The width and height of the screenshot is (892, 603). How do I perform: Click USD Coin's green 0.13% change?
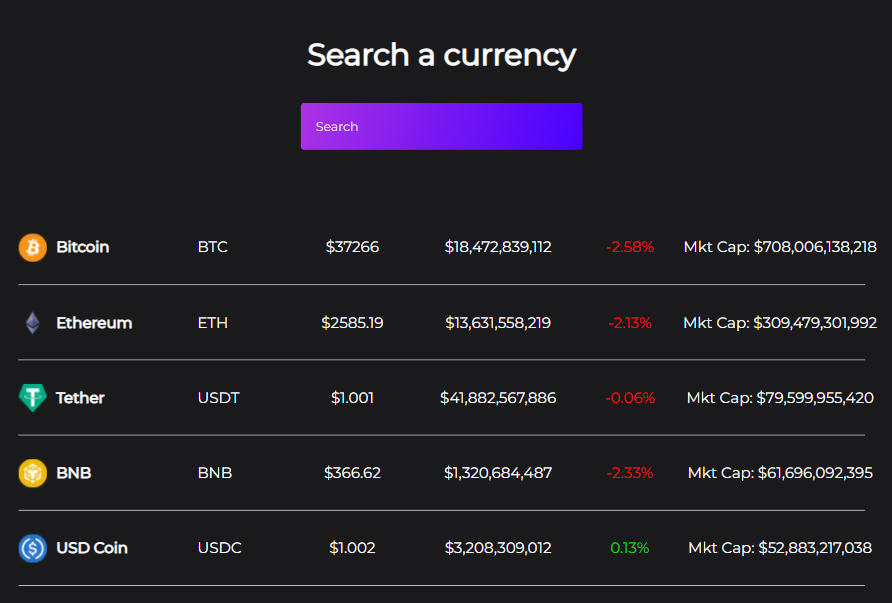(630, 548)
